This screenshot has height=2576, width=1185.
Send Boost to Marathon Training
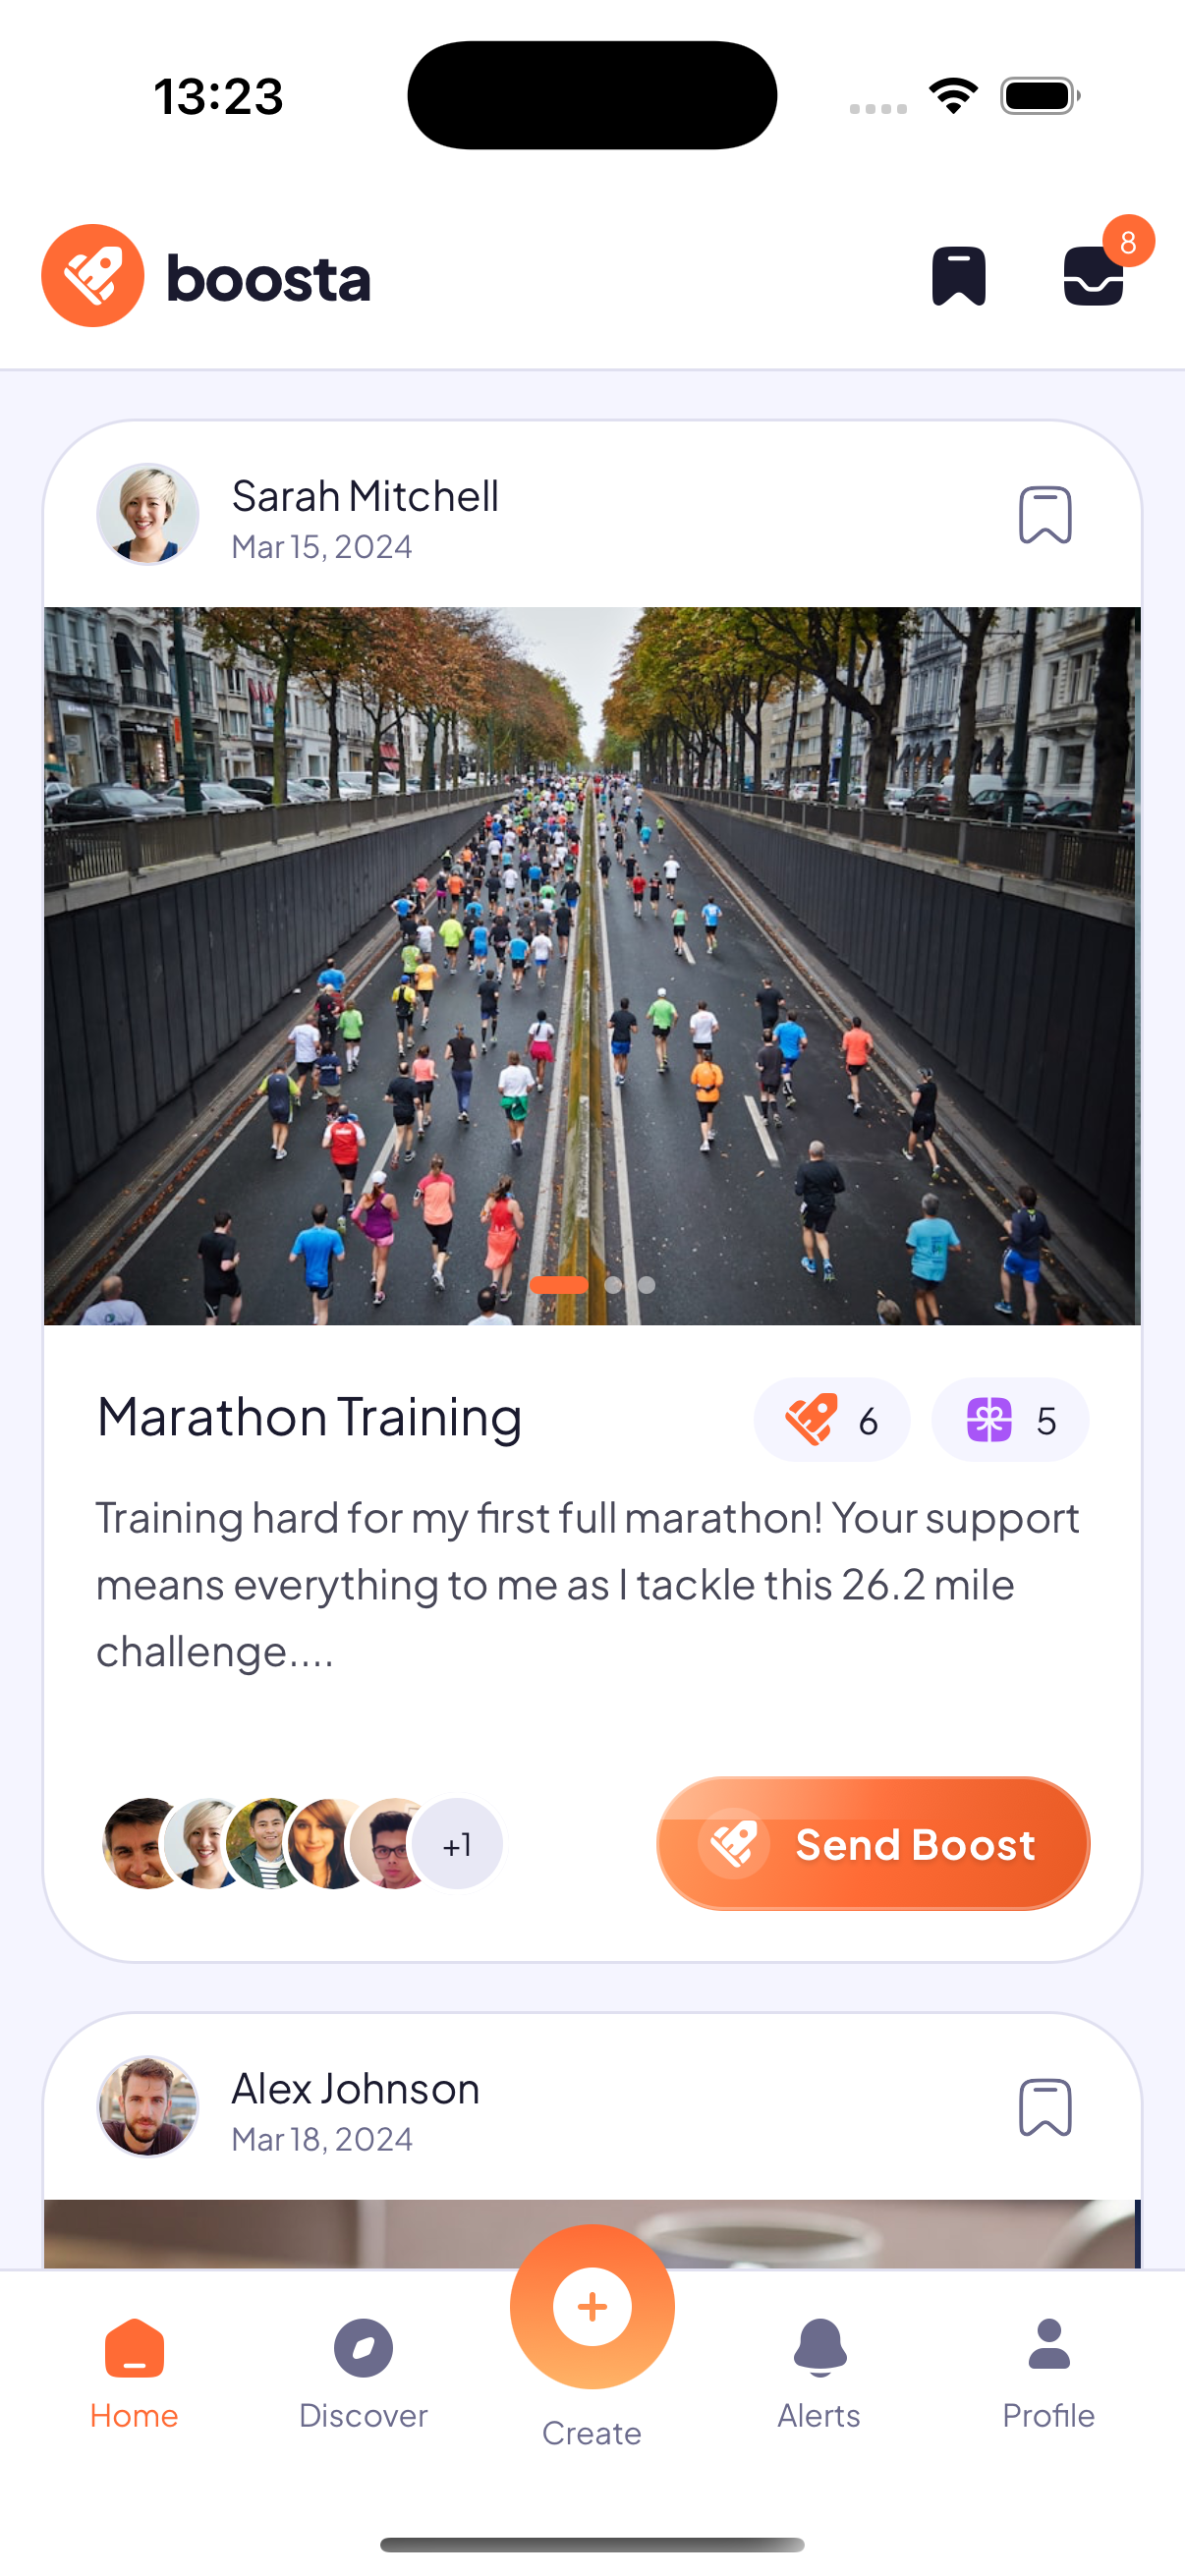pyautogui.click(x=873, y=1843)
